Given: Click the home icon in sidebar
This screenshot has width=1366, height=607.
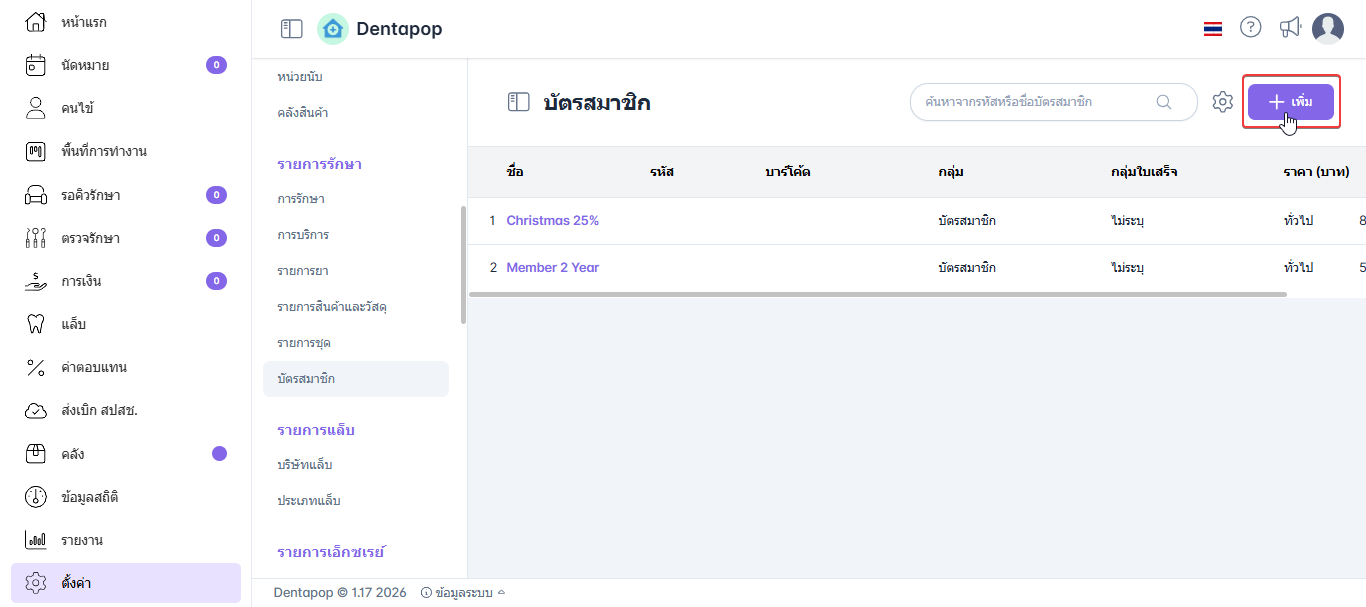Looking at the screenshot, I should coord(35,22).
